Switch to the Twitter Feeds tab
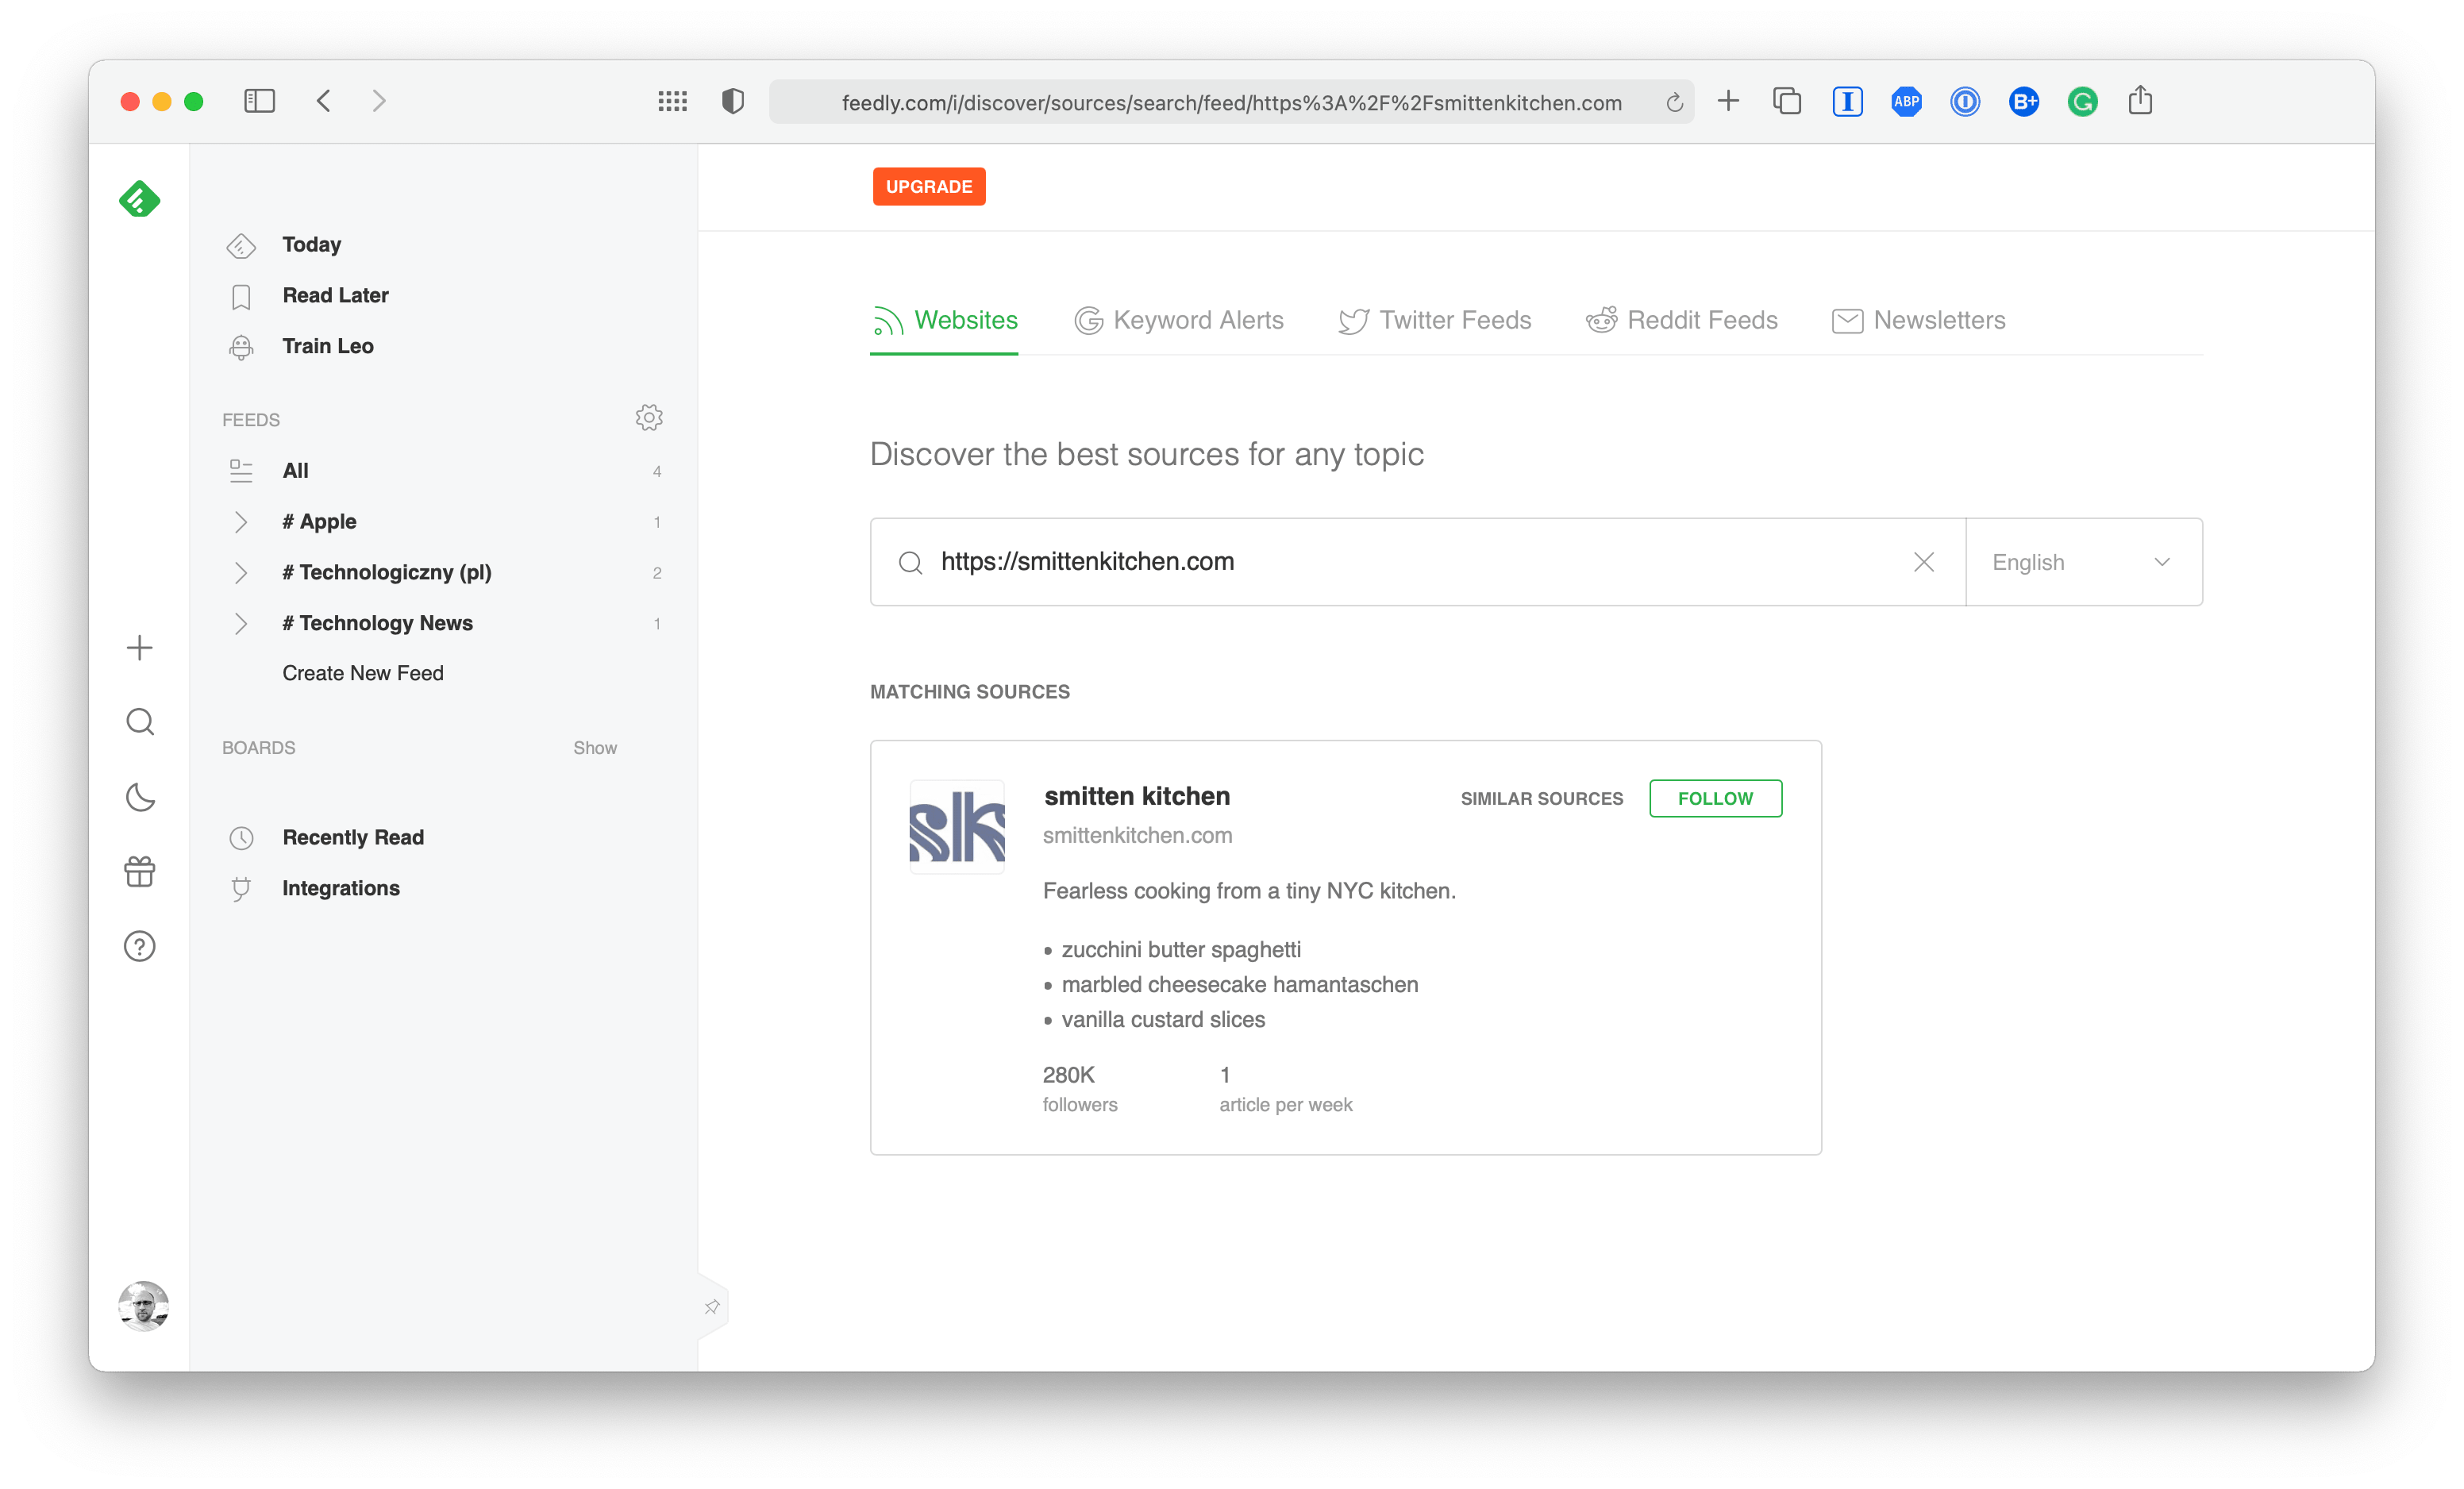This screenshot has height=1489, width=2464. coord(1435,320)
